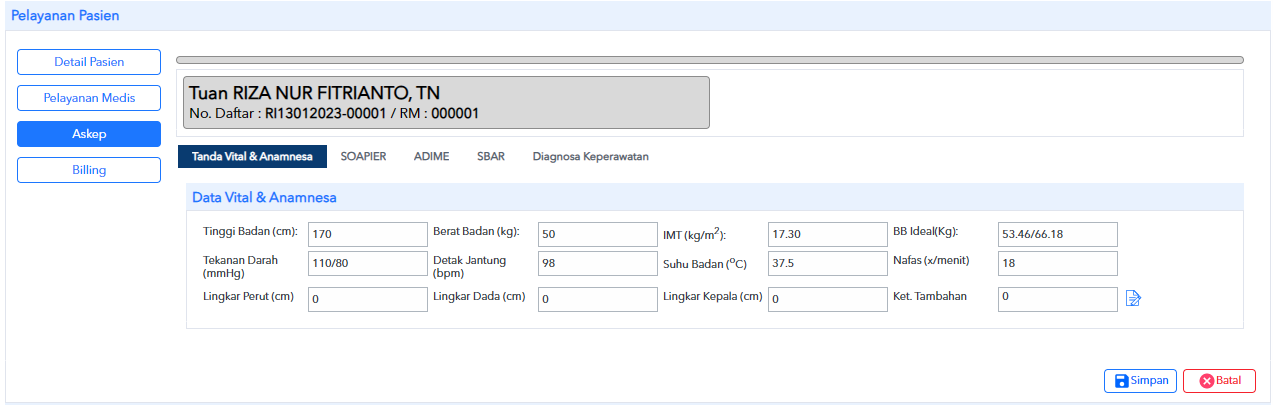The width and height of the screenshot is (1273, 405).
Task: Click the Lingkar Dada field
Action: [x=597, y=299]
